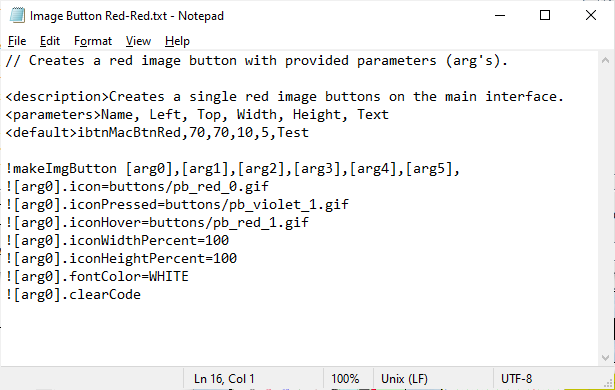
Task: Click the <default> ibtnMacBtnRed line
Action: [x=157, y=133]
